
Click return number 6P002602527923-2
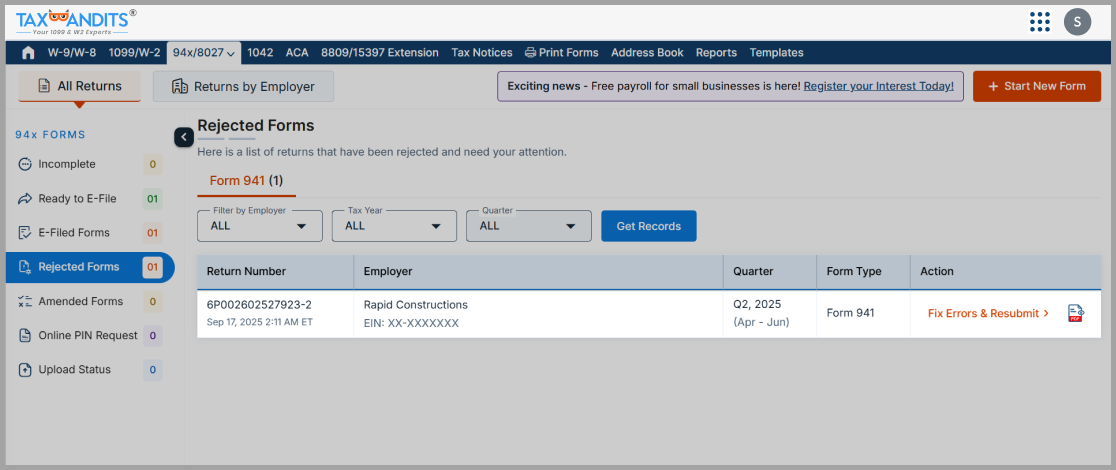(x=259, y=305)
